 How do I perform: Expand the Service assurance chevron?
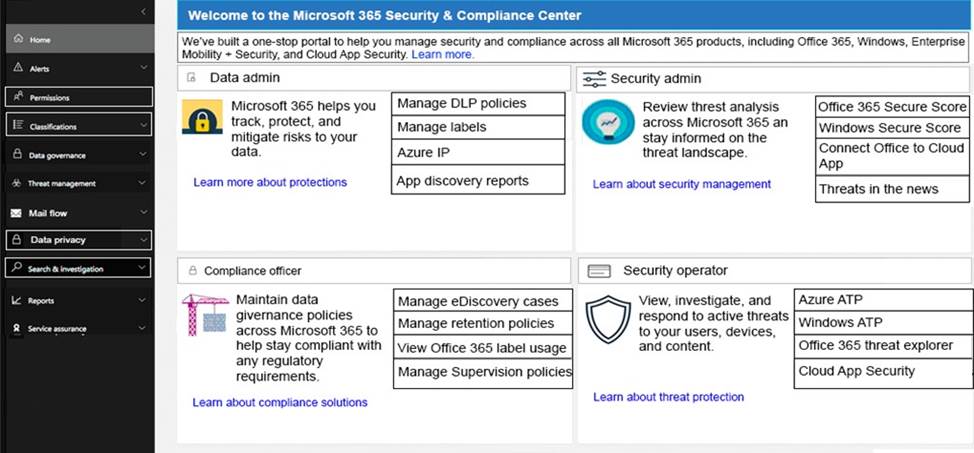tap(142, 328)
